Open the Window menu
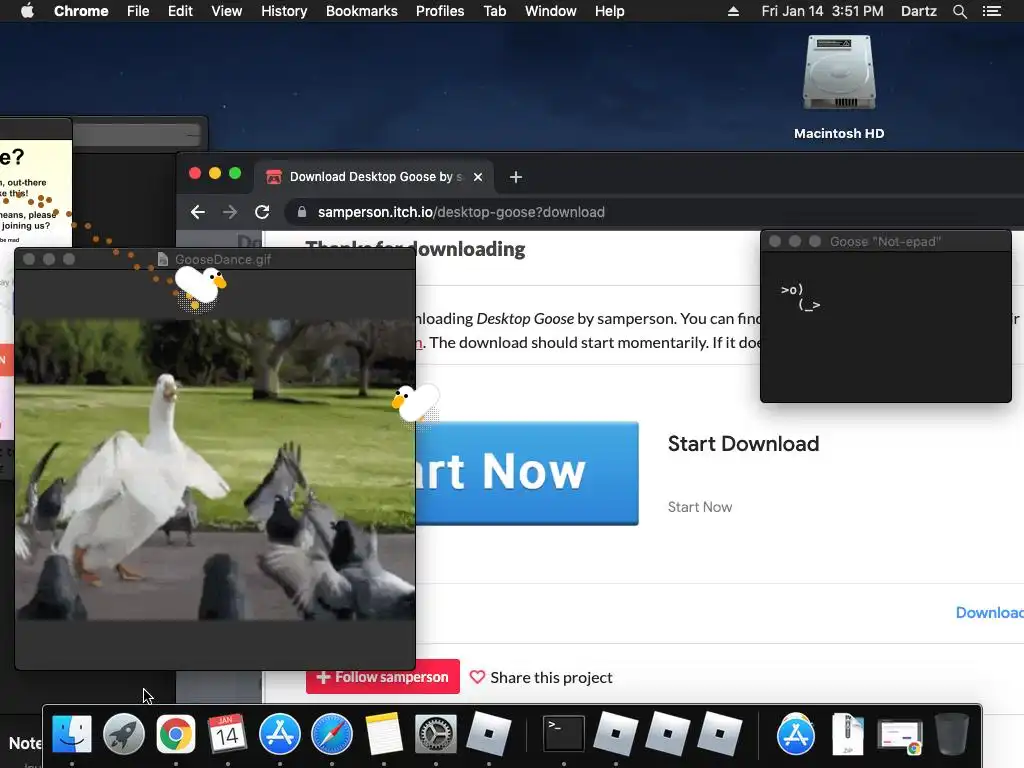 pos(551,11)
